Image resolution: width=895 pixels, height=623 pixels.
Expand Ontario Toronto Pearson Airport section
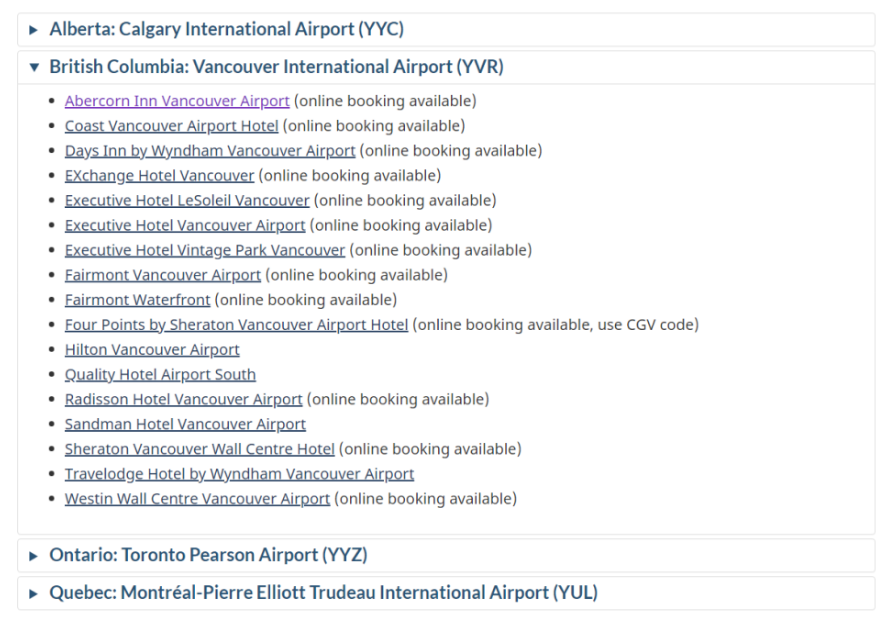(446, 555)
